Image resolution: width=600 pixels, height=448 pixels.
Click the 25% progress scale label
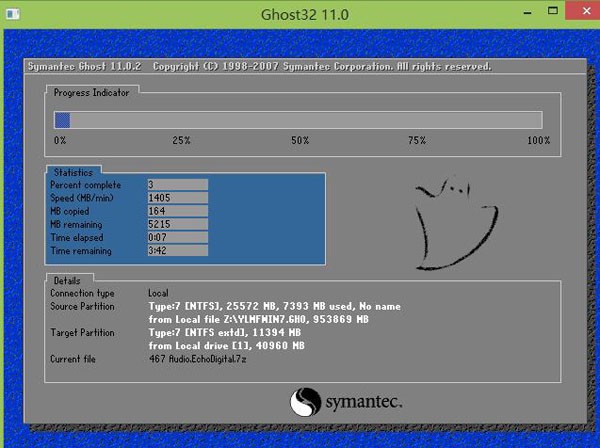(x=181, y=140)
